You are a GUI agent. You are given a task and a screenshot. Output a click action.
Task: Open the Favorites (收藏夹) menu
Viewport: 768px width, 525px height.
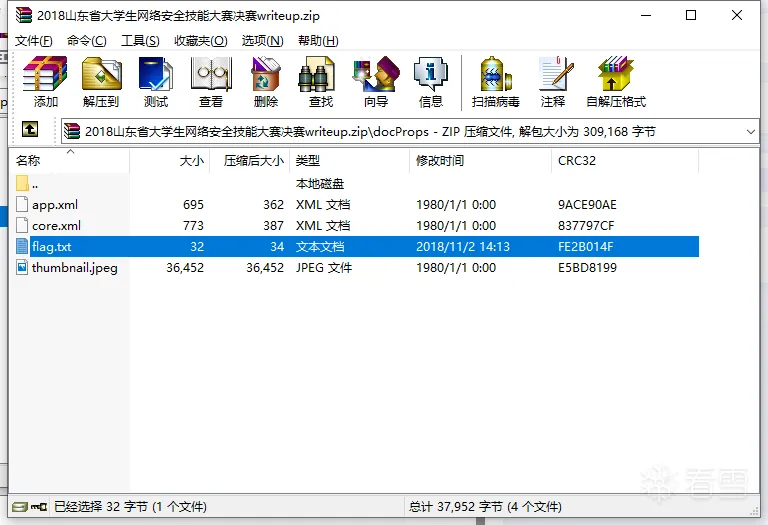(201, 41)
